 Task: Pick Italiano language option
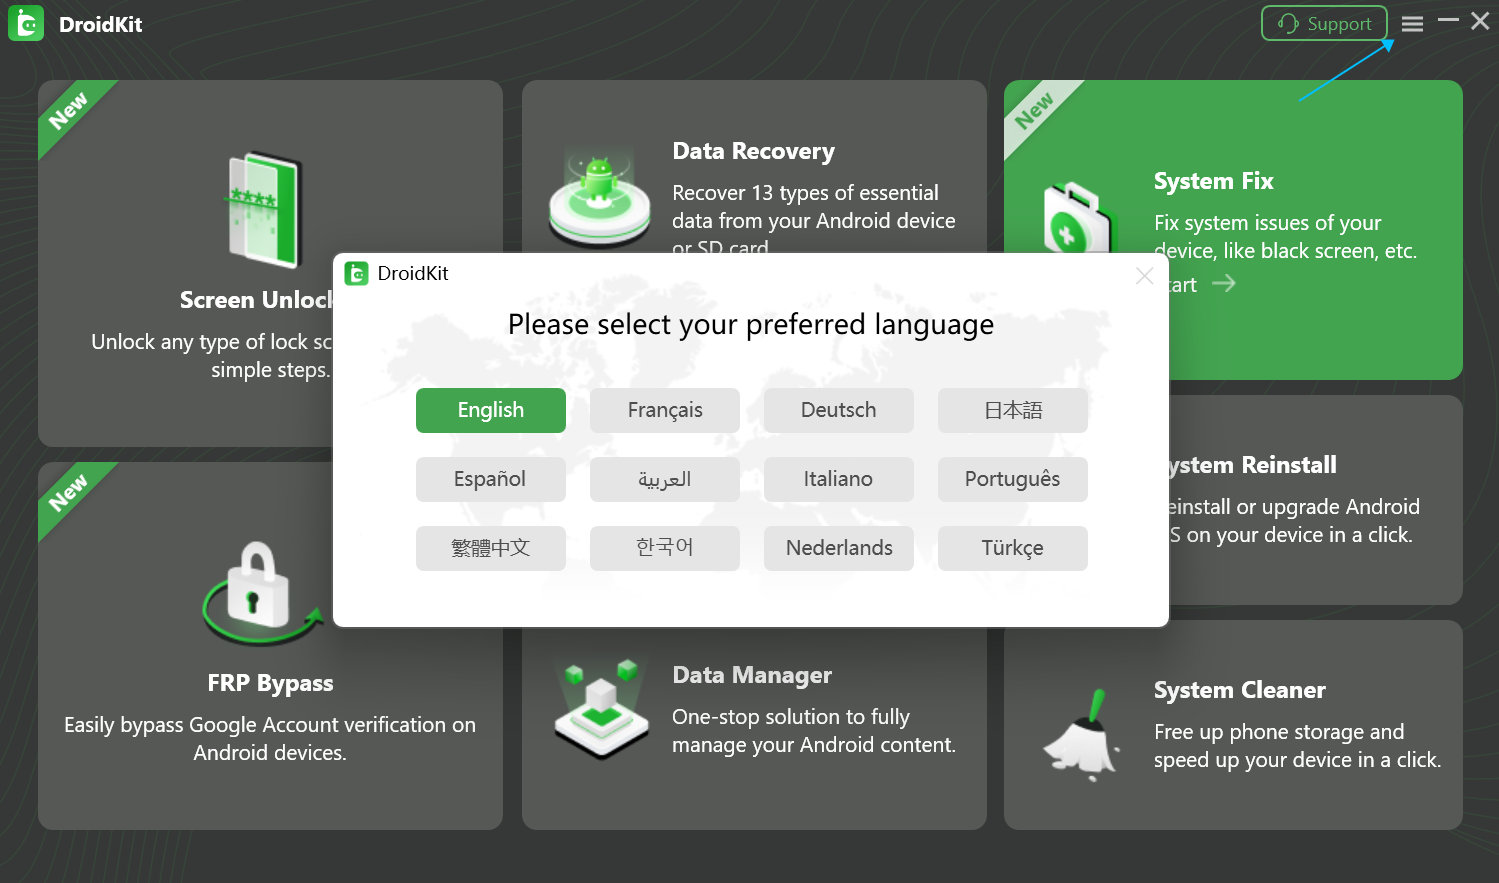[839, 479]
